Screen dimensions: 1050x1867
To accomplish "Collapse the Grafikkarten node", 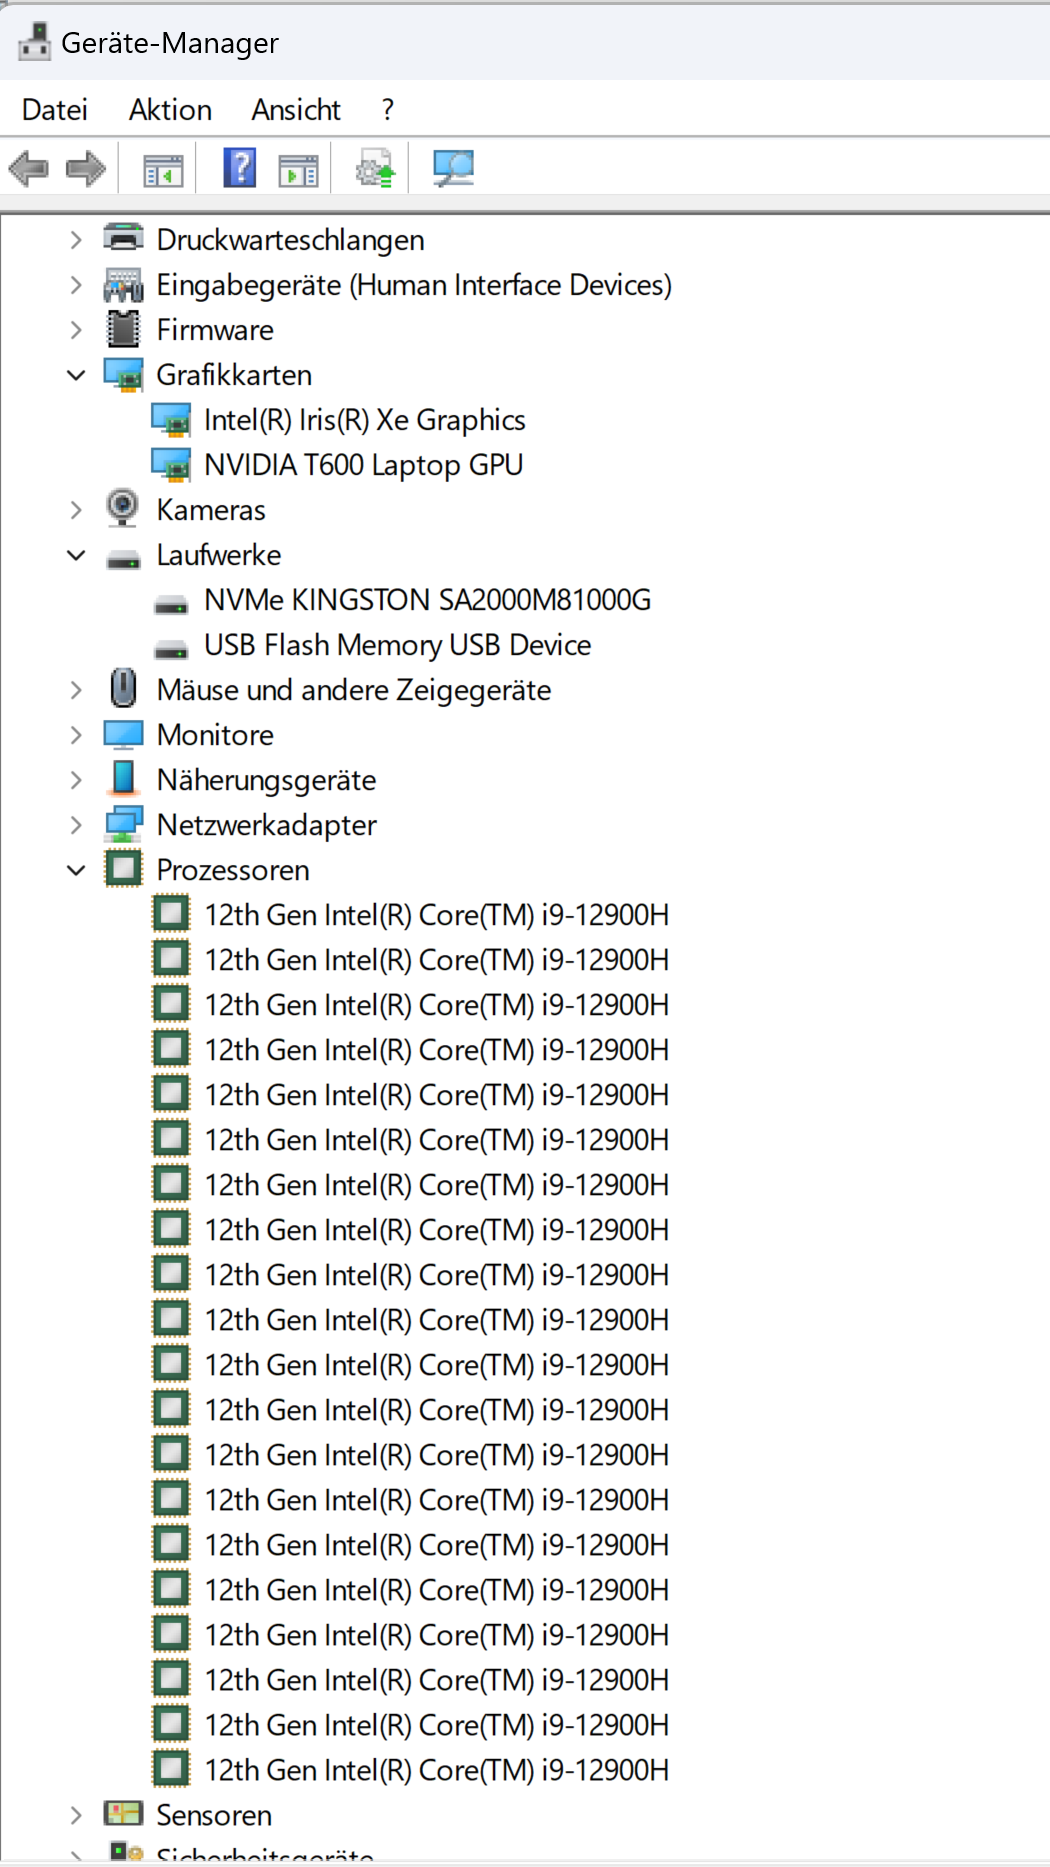I will pos(76,375).
